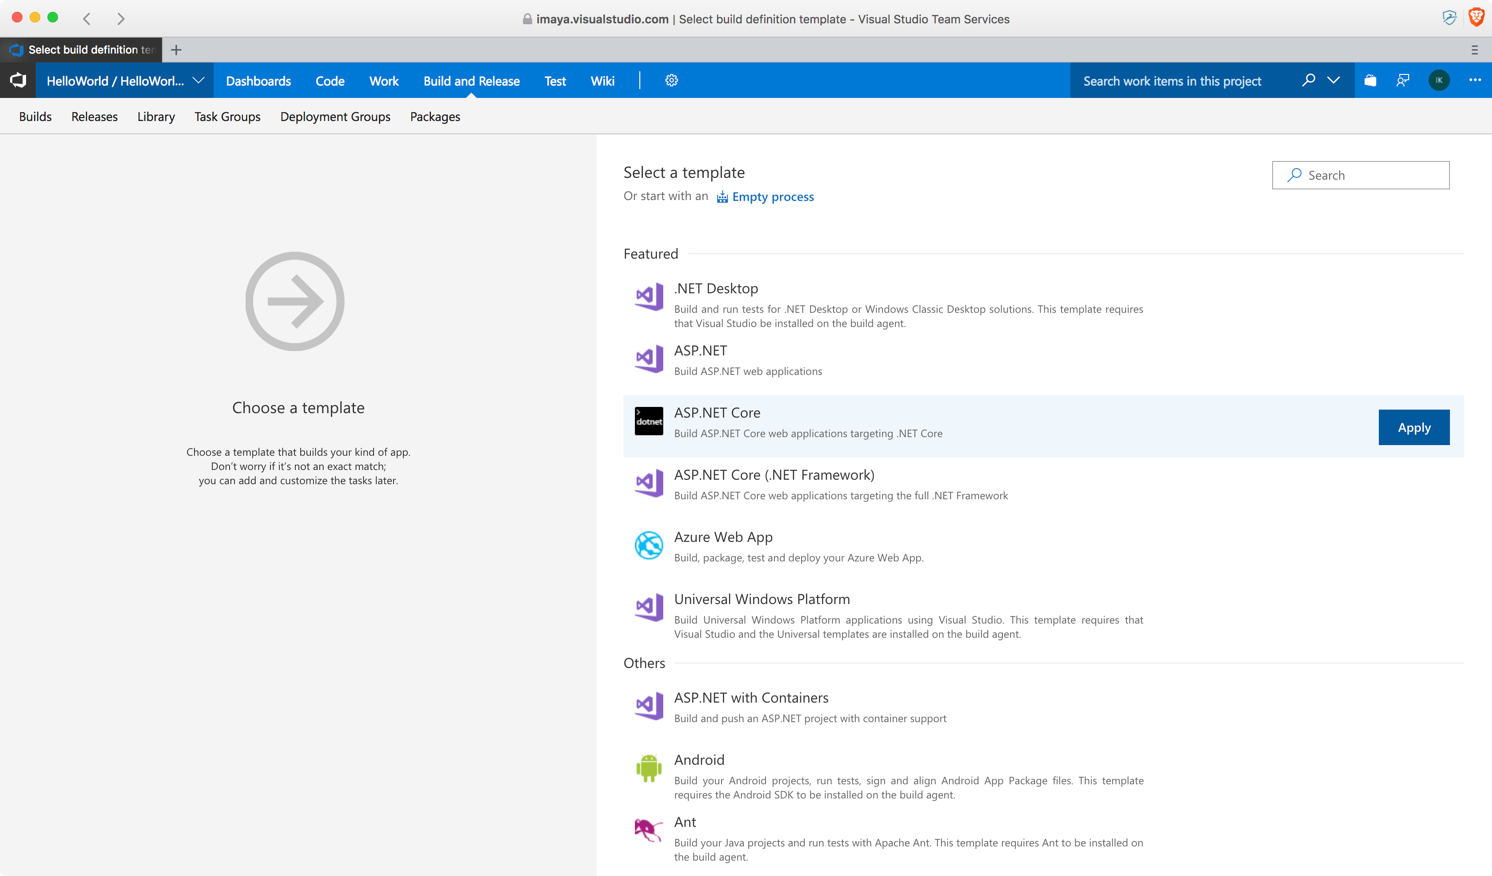Click the ASP.NET template title
The height and width of the screenshot is (876, 1492).
point(700,350)
